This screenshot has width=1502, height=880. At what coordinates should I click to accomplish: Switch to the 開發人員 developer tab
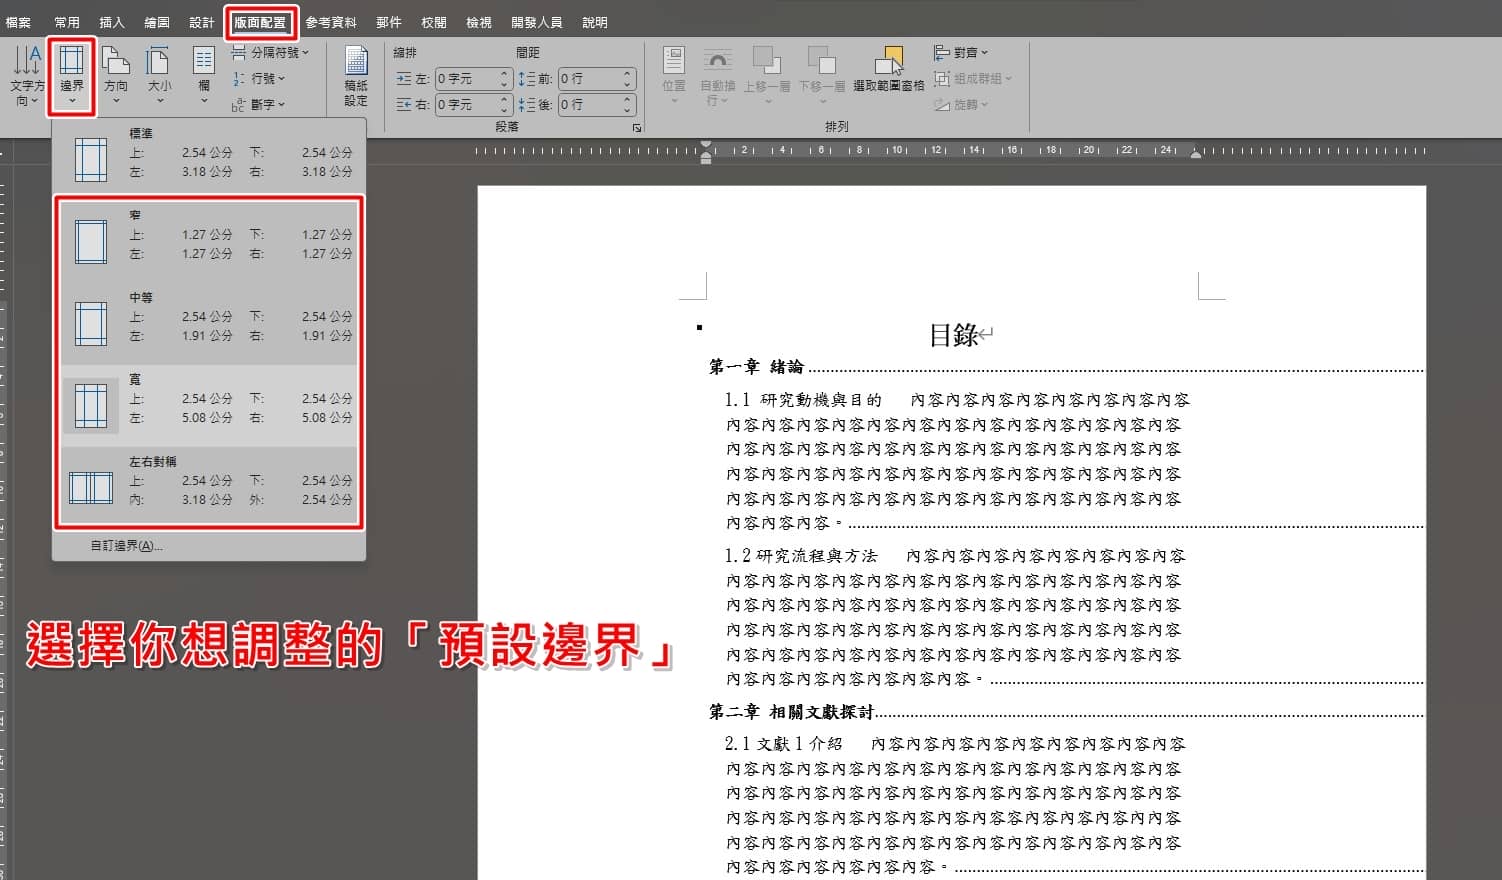point(537,22)
